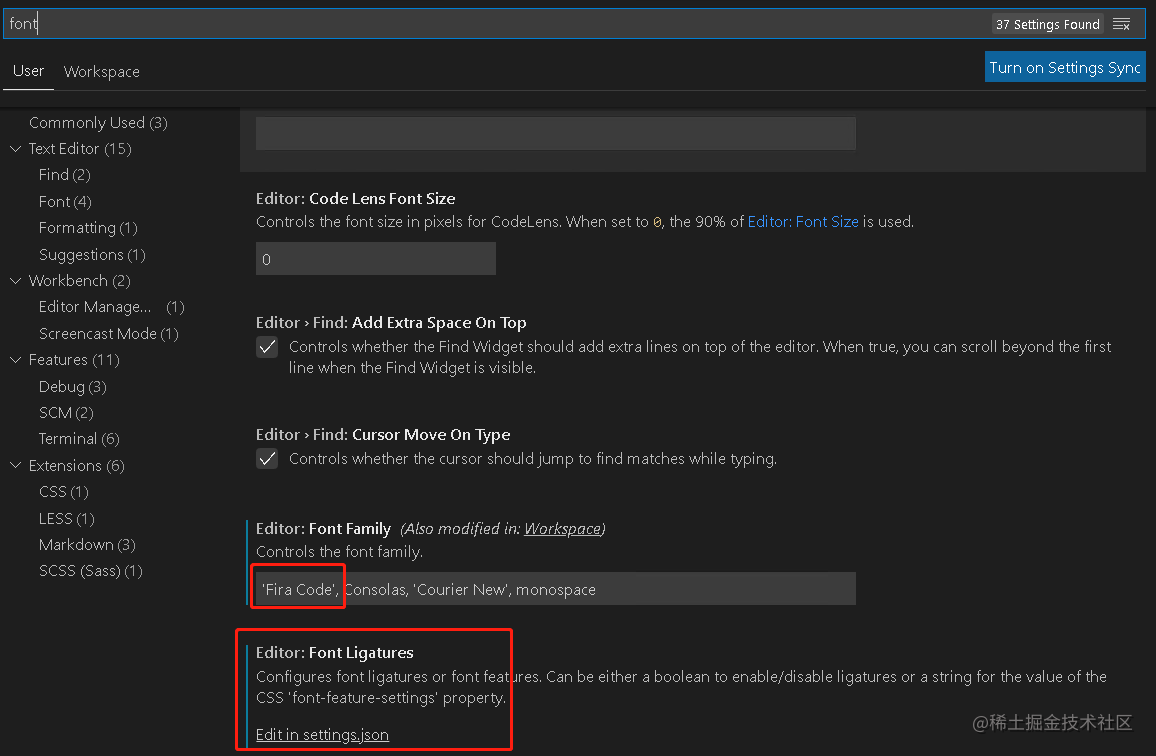Image resolution: width=1156 pixels, height=756 pixels.
Task: Open the Workspace modification link
Action: 562,528
